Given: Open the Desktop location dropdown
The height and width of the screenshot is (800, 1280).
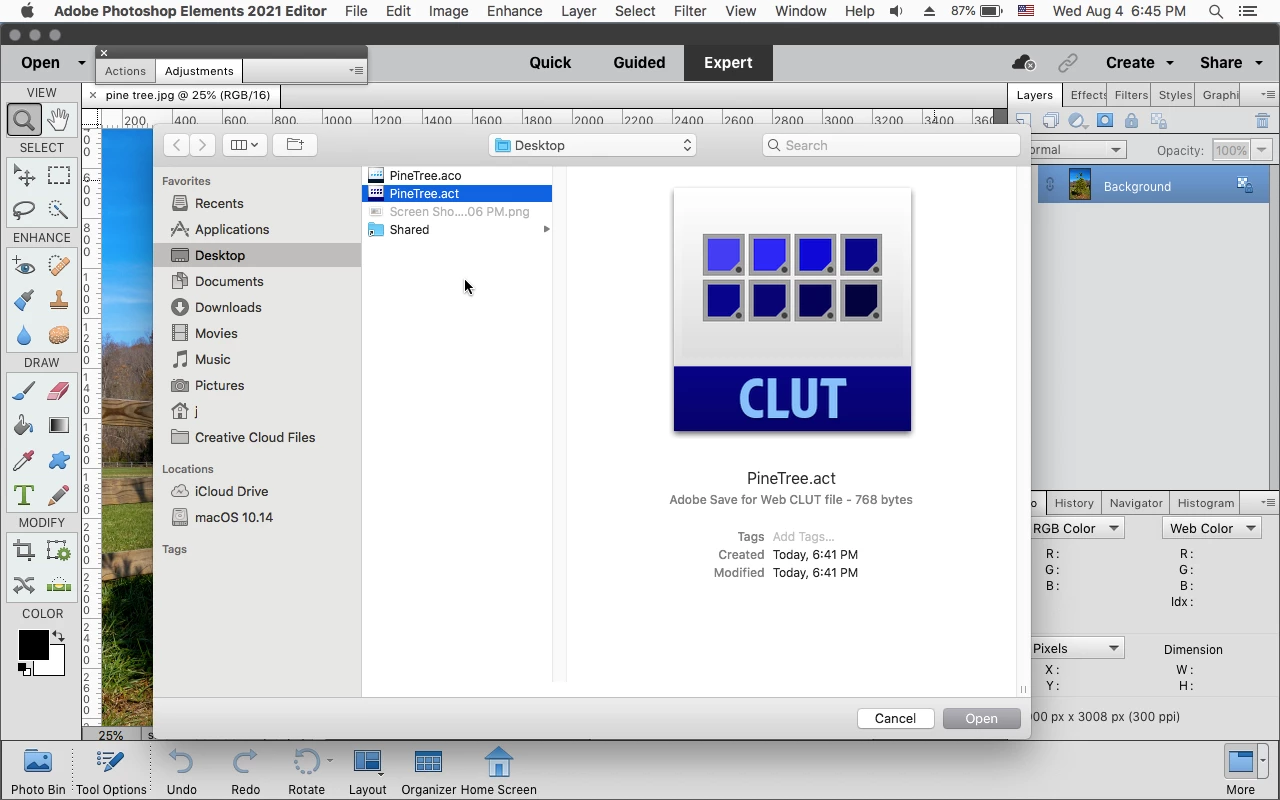Looking at the screenshot, I should 593,145.
